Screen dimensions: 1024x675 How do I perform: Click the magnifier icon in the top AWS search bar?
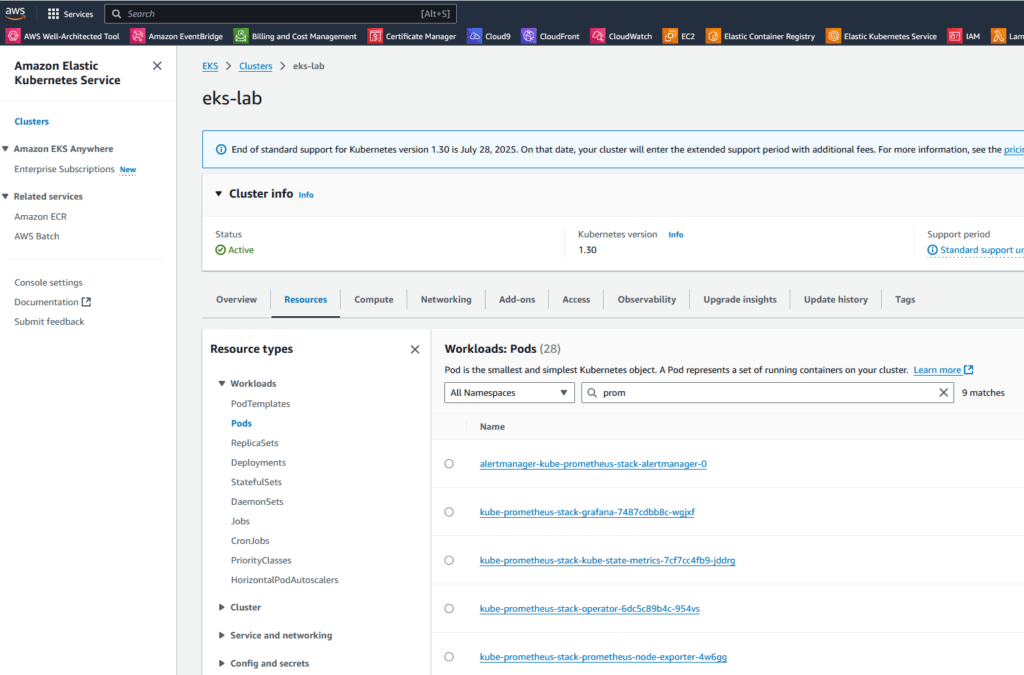(116, 14)
